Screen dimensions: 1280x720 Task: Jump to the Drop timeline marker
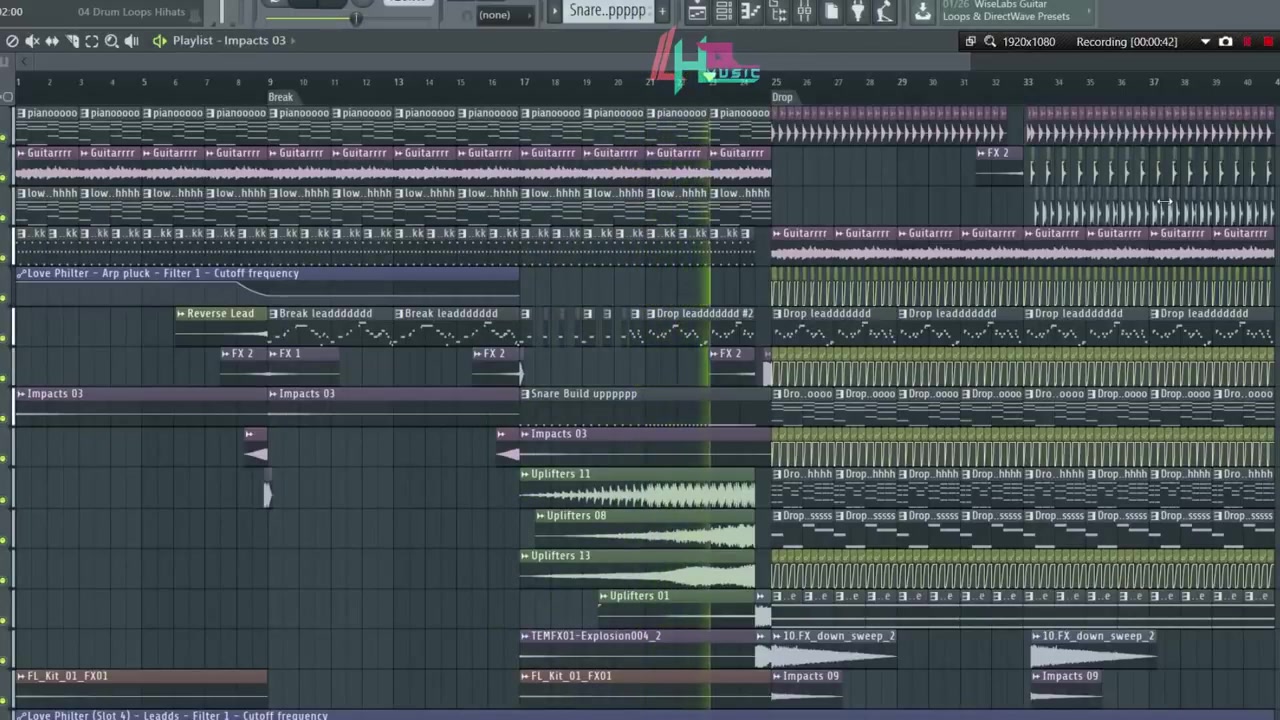point(782,98)
